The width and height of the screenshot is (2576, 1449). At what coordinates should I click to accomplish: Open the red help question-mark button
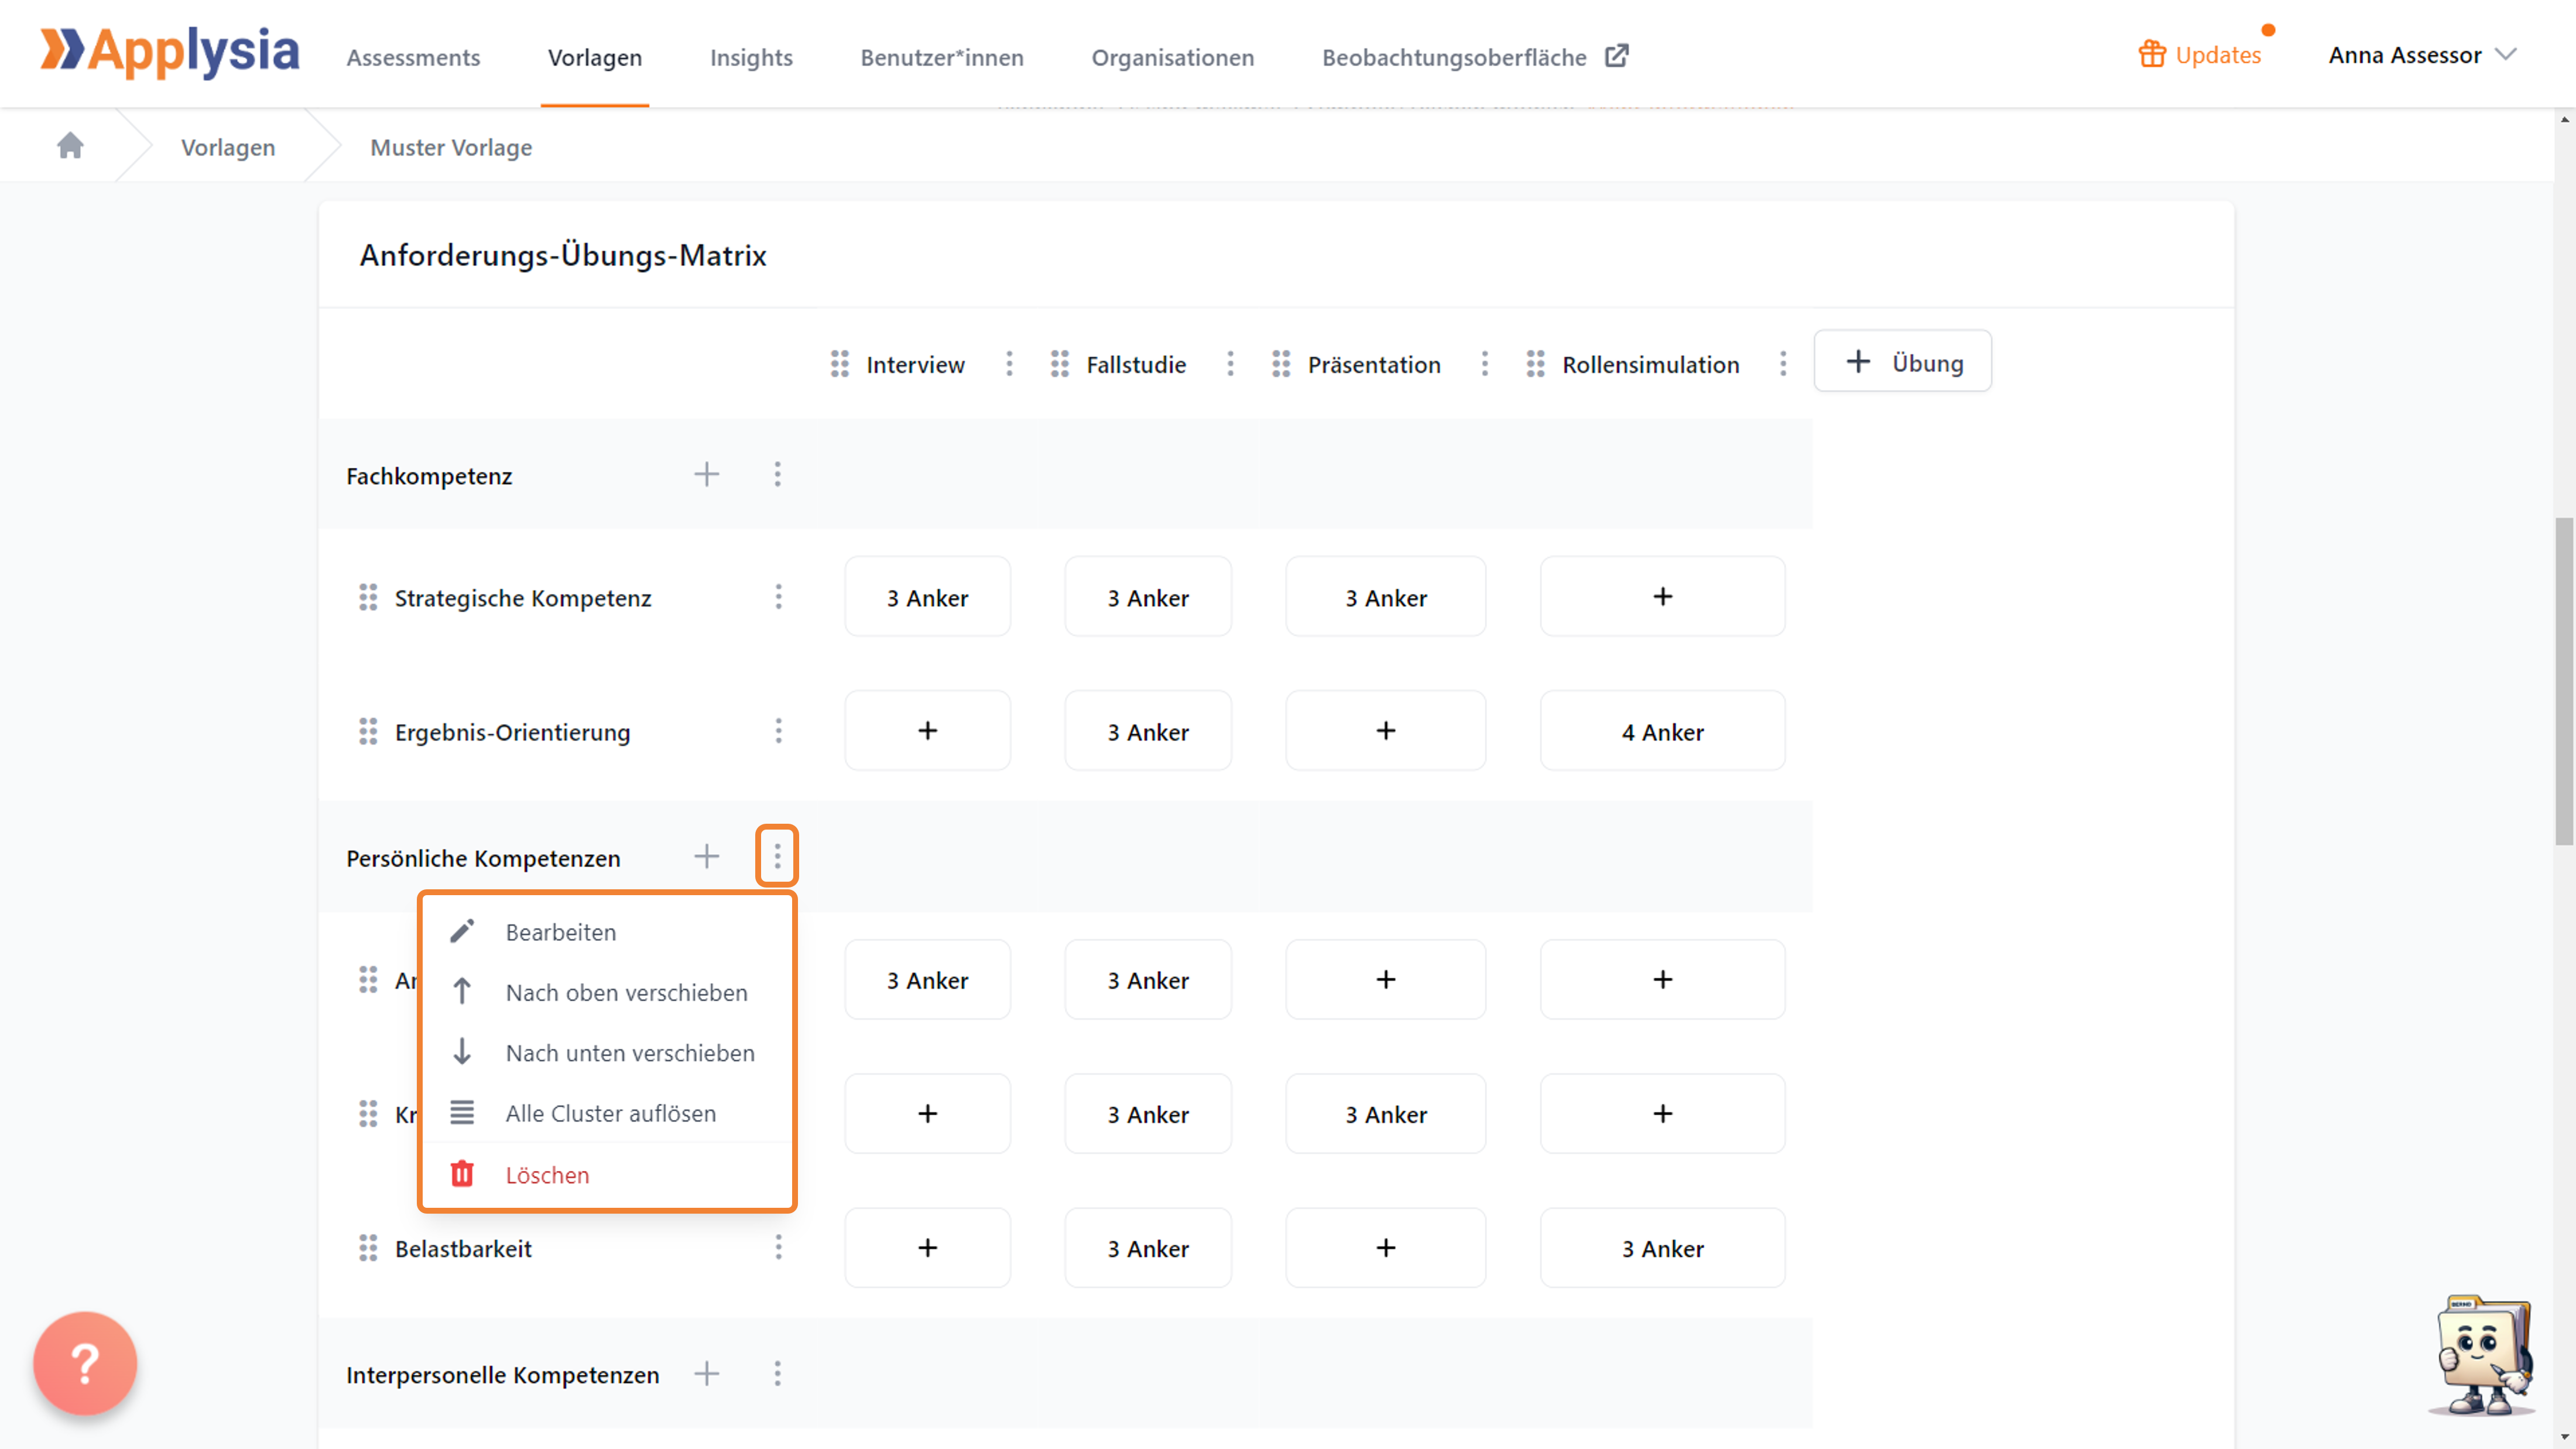click(x=85, y=1363)
